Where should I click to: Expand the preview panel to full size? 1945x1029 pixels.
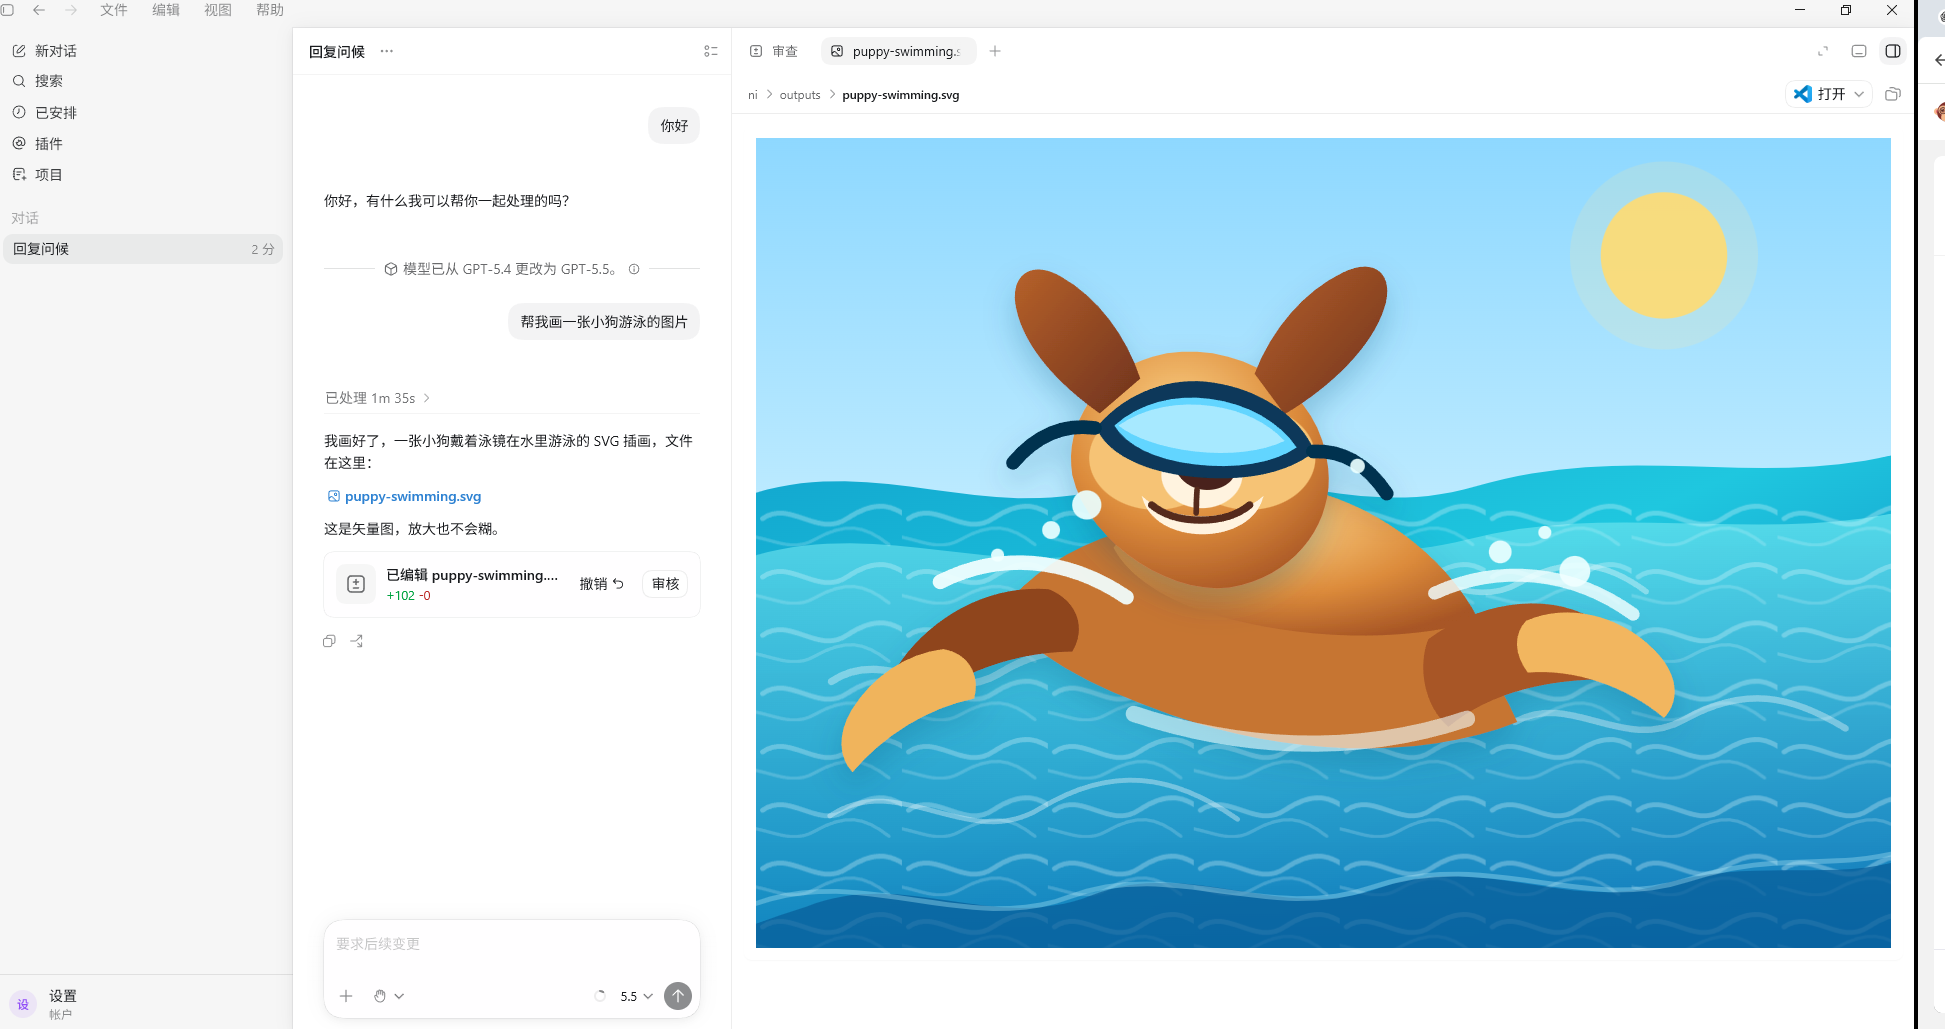(1823, 51)
